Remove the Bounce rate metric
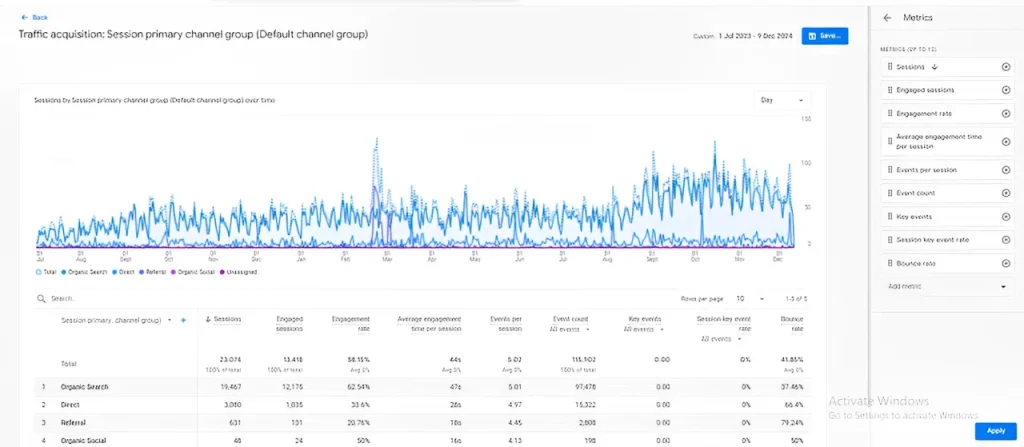 pyautogui.click(x=1005, y=263)
